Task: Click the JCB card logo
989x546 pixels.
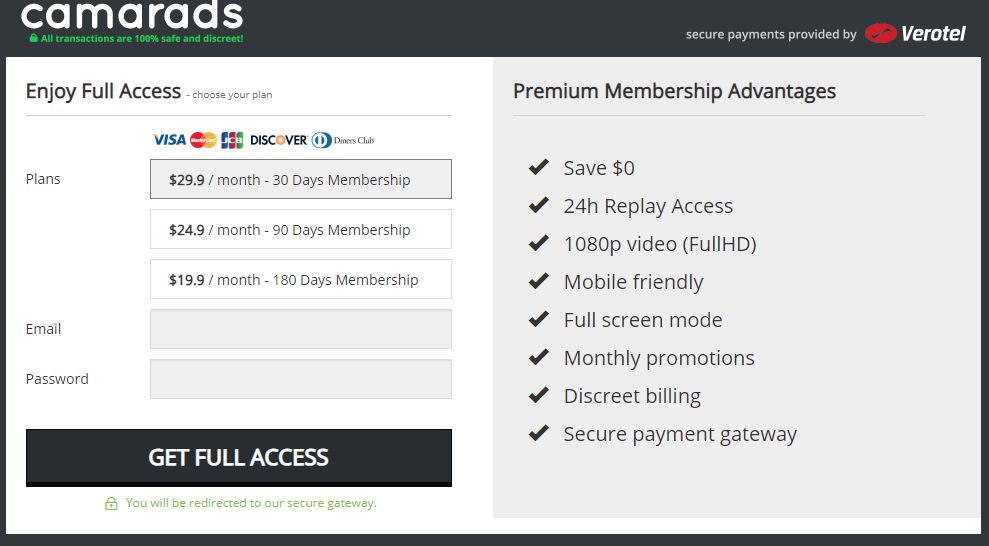Action: (232, 140)
